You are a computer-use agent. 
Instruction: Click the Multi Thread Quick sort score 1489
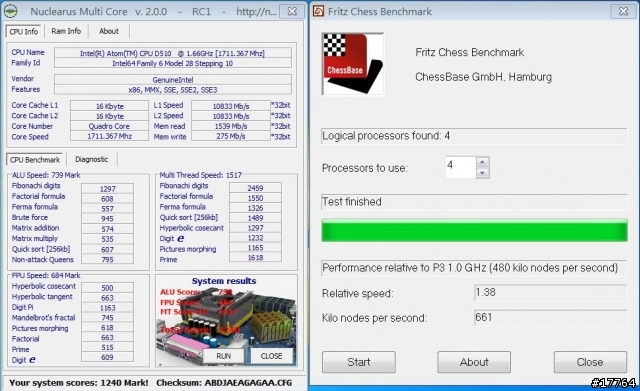[255, 218]
